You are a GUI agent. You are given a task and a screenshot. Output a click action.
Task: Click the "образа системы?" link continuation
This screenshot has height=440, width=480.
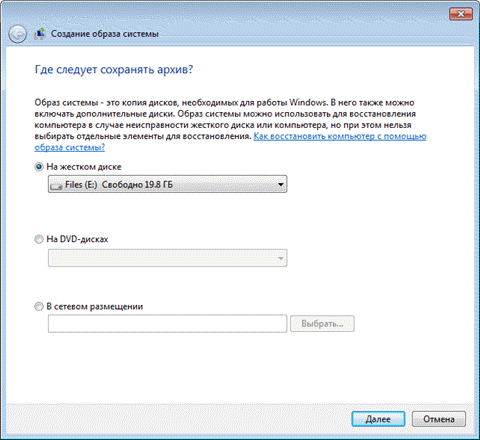click(x=70, y=148)
